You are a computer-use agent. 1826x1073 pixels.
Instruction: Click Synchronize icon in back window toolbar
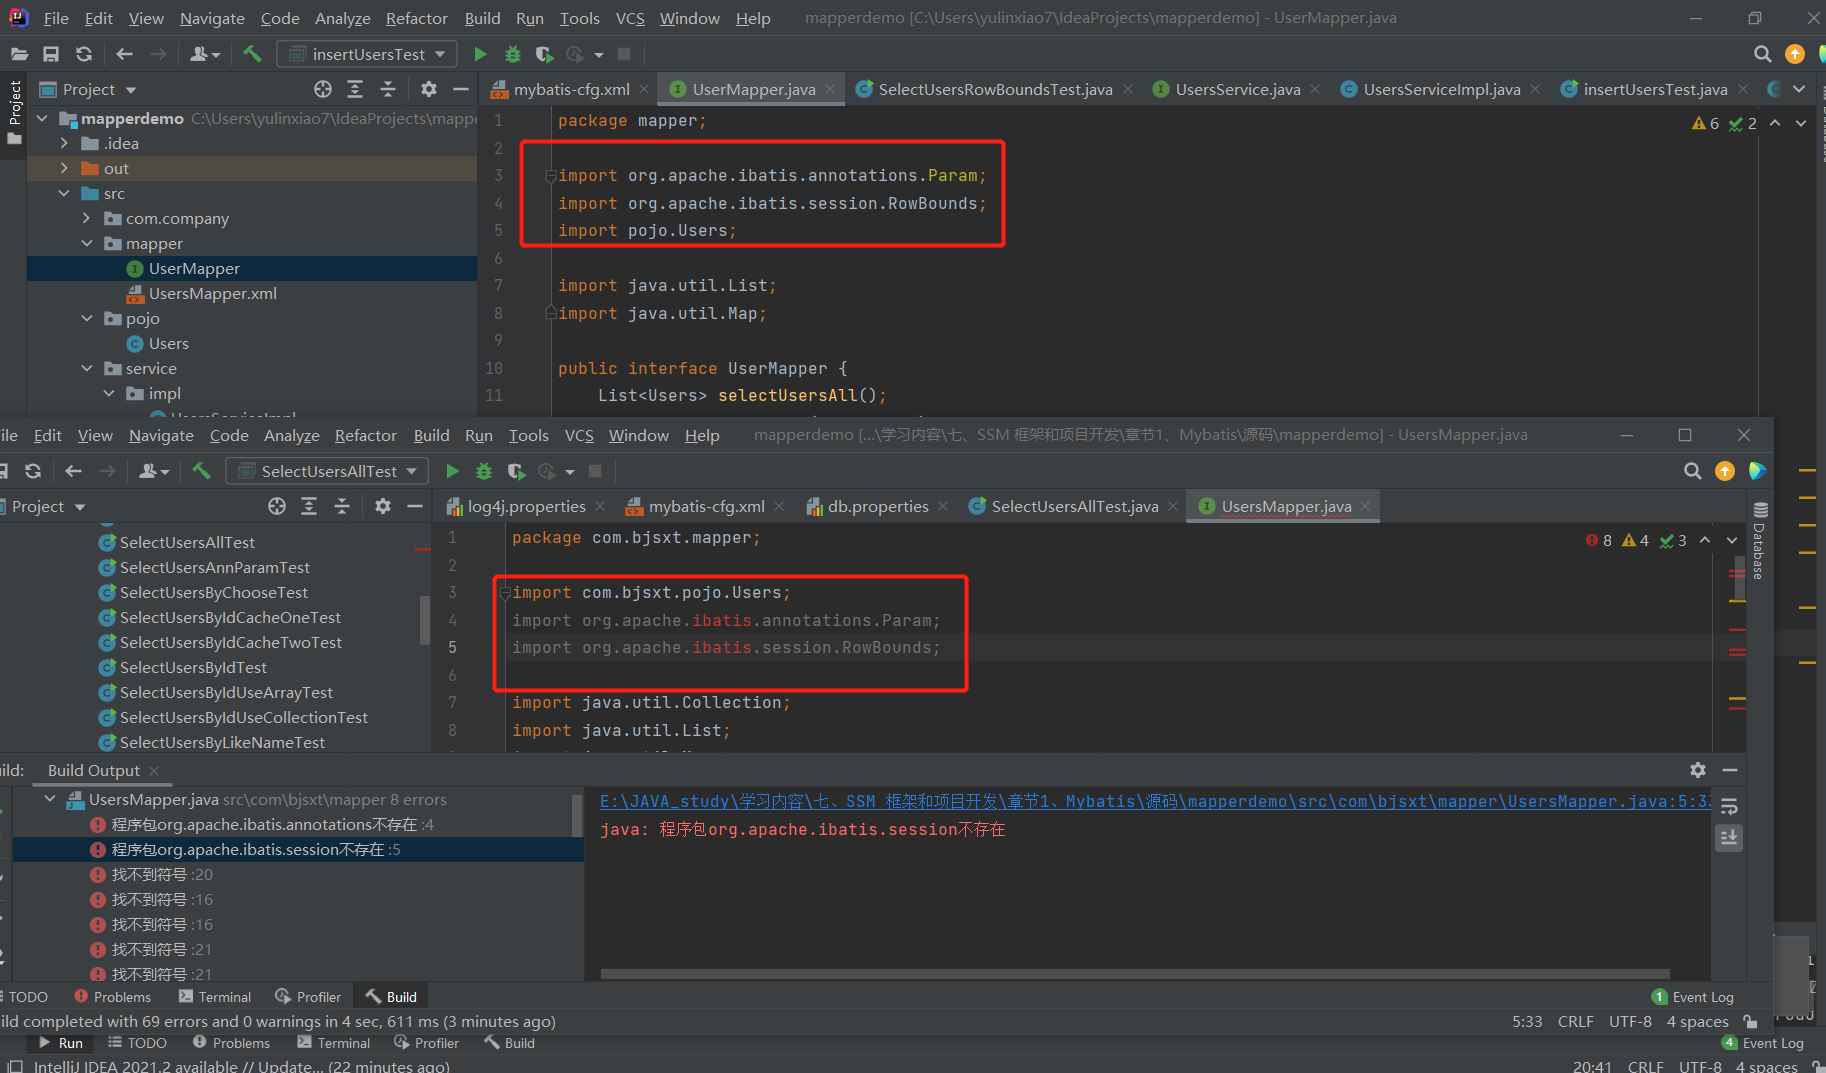point(84,54)
